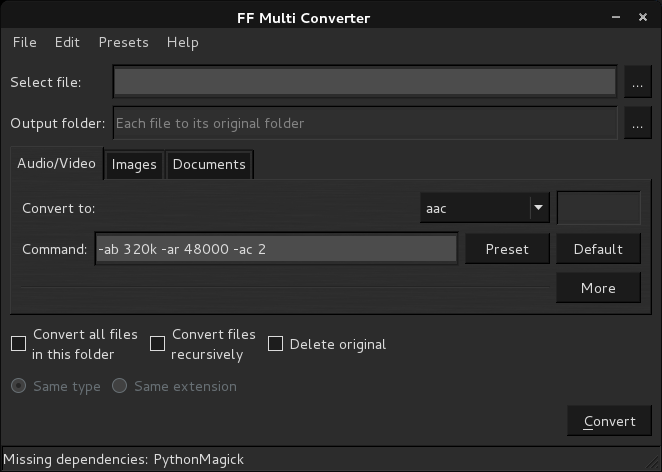
Task: Open the Convert to format dropdown showing aac
Action: tap(485, 208)
